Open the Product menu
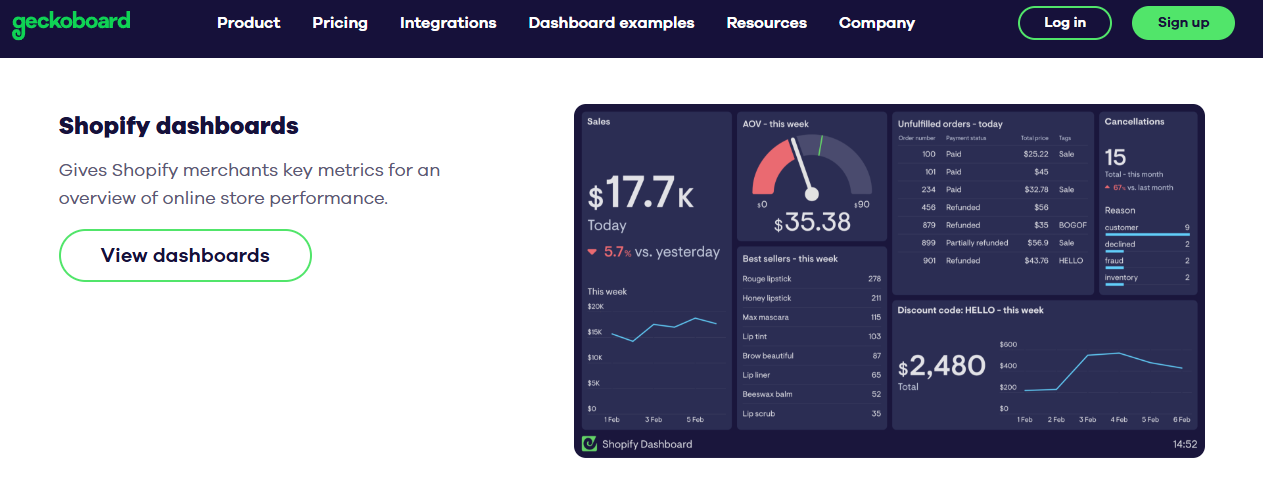1263x485 pixels. point(248,22)
